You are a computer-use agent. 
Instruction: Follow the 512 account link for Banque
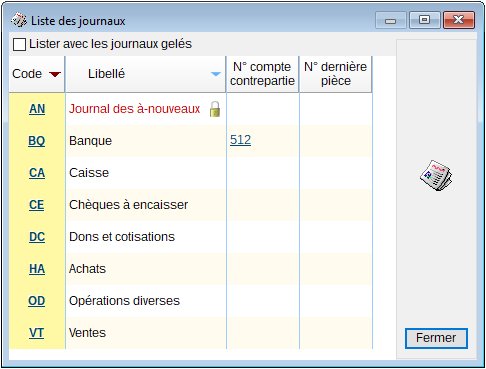click(240, 140)
